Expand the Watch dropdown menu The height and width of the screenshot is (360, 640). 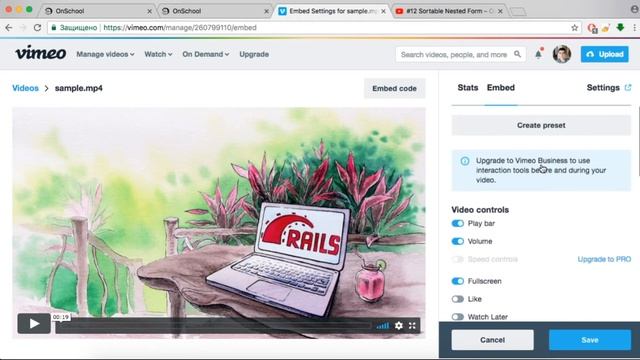(x=158, y=54)
